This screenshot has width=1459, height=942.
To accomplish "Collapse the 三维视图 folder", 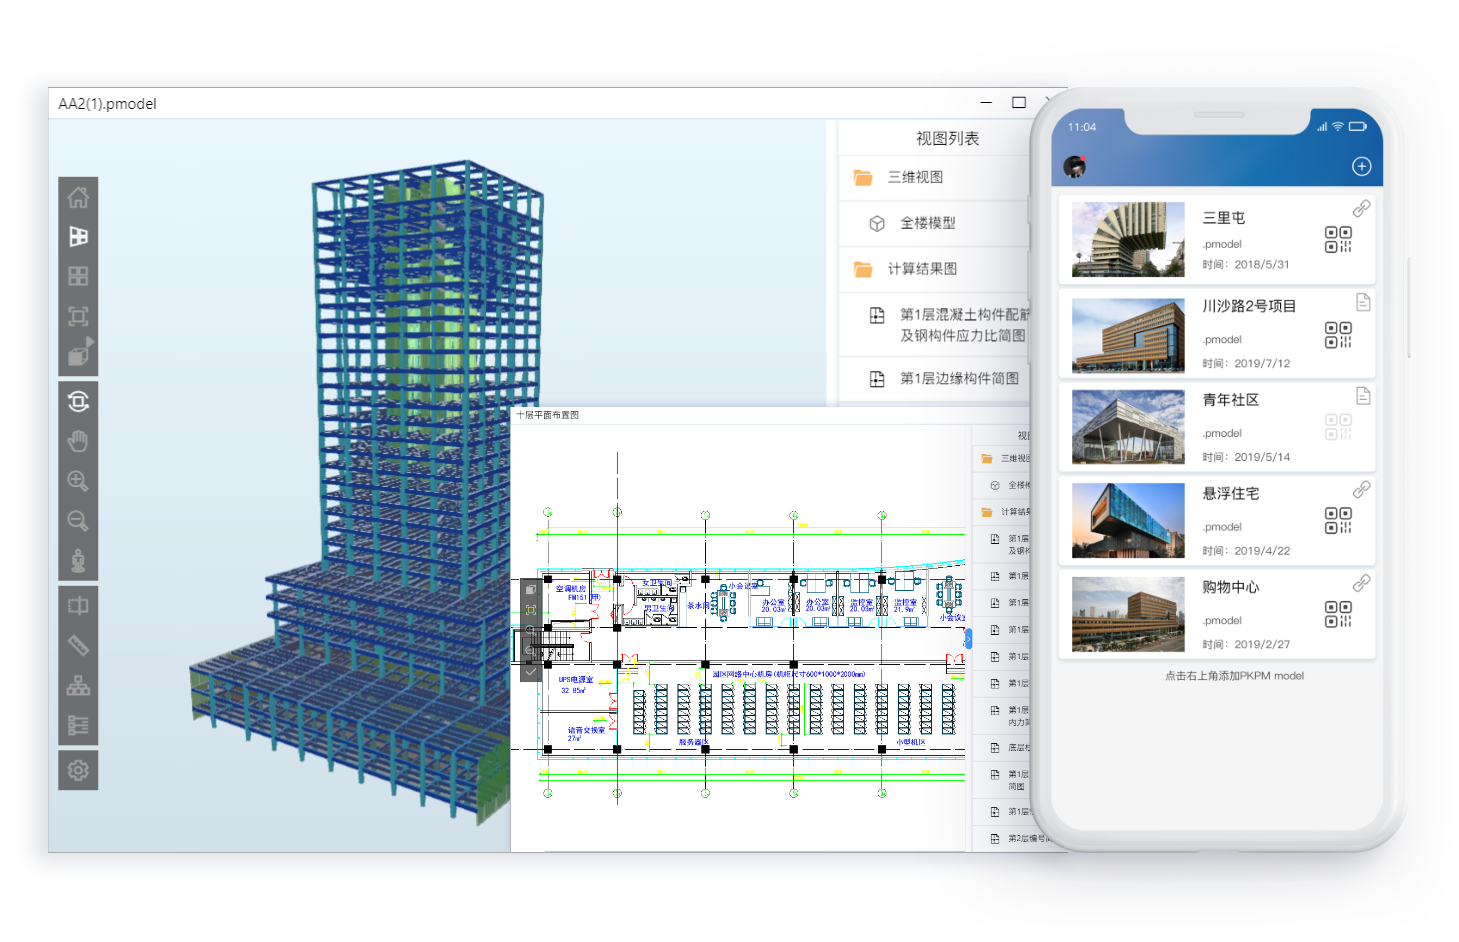I will [x=863, y=177].
